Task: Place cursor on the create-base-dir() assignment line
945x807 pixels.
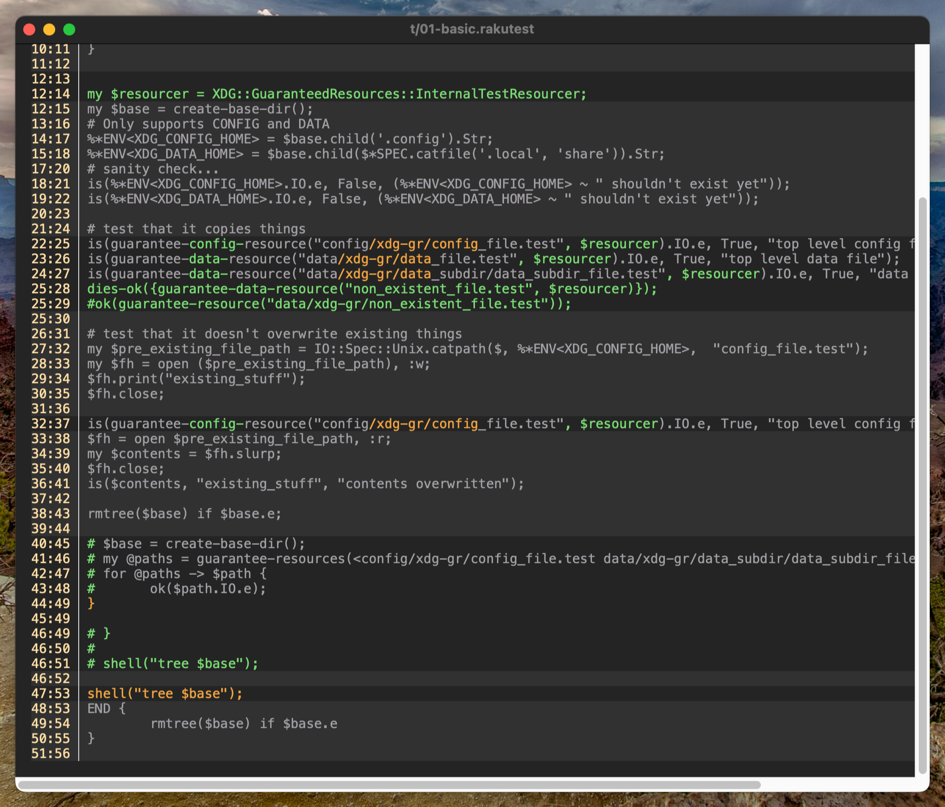Action: (200, 109)
